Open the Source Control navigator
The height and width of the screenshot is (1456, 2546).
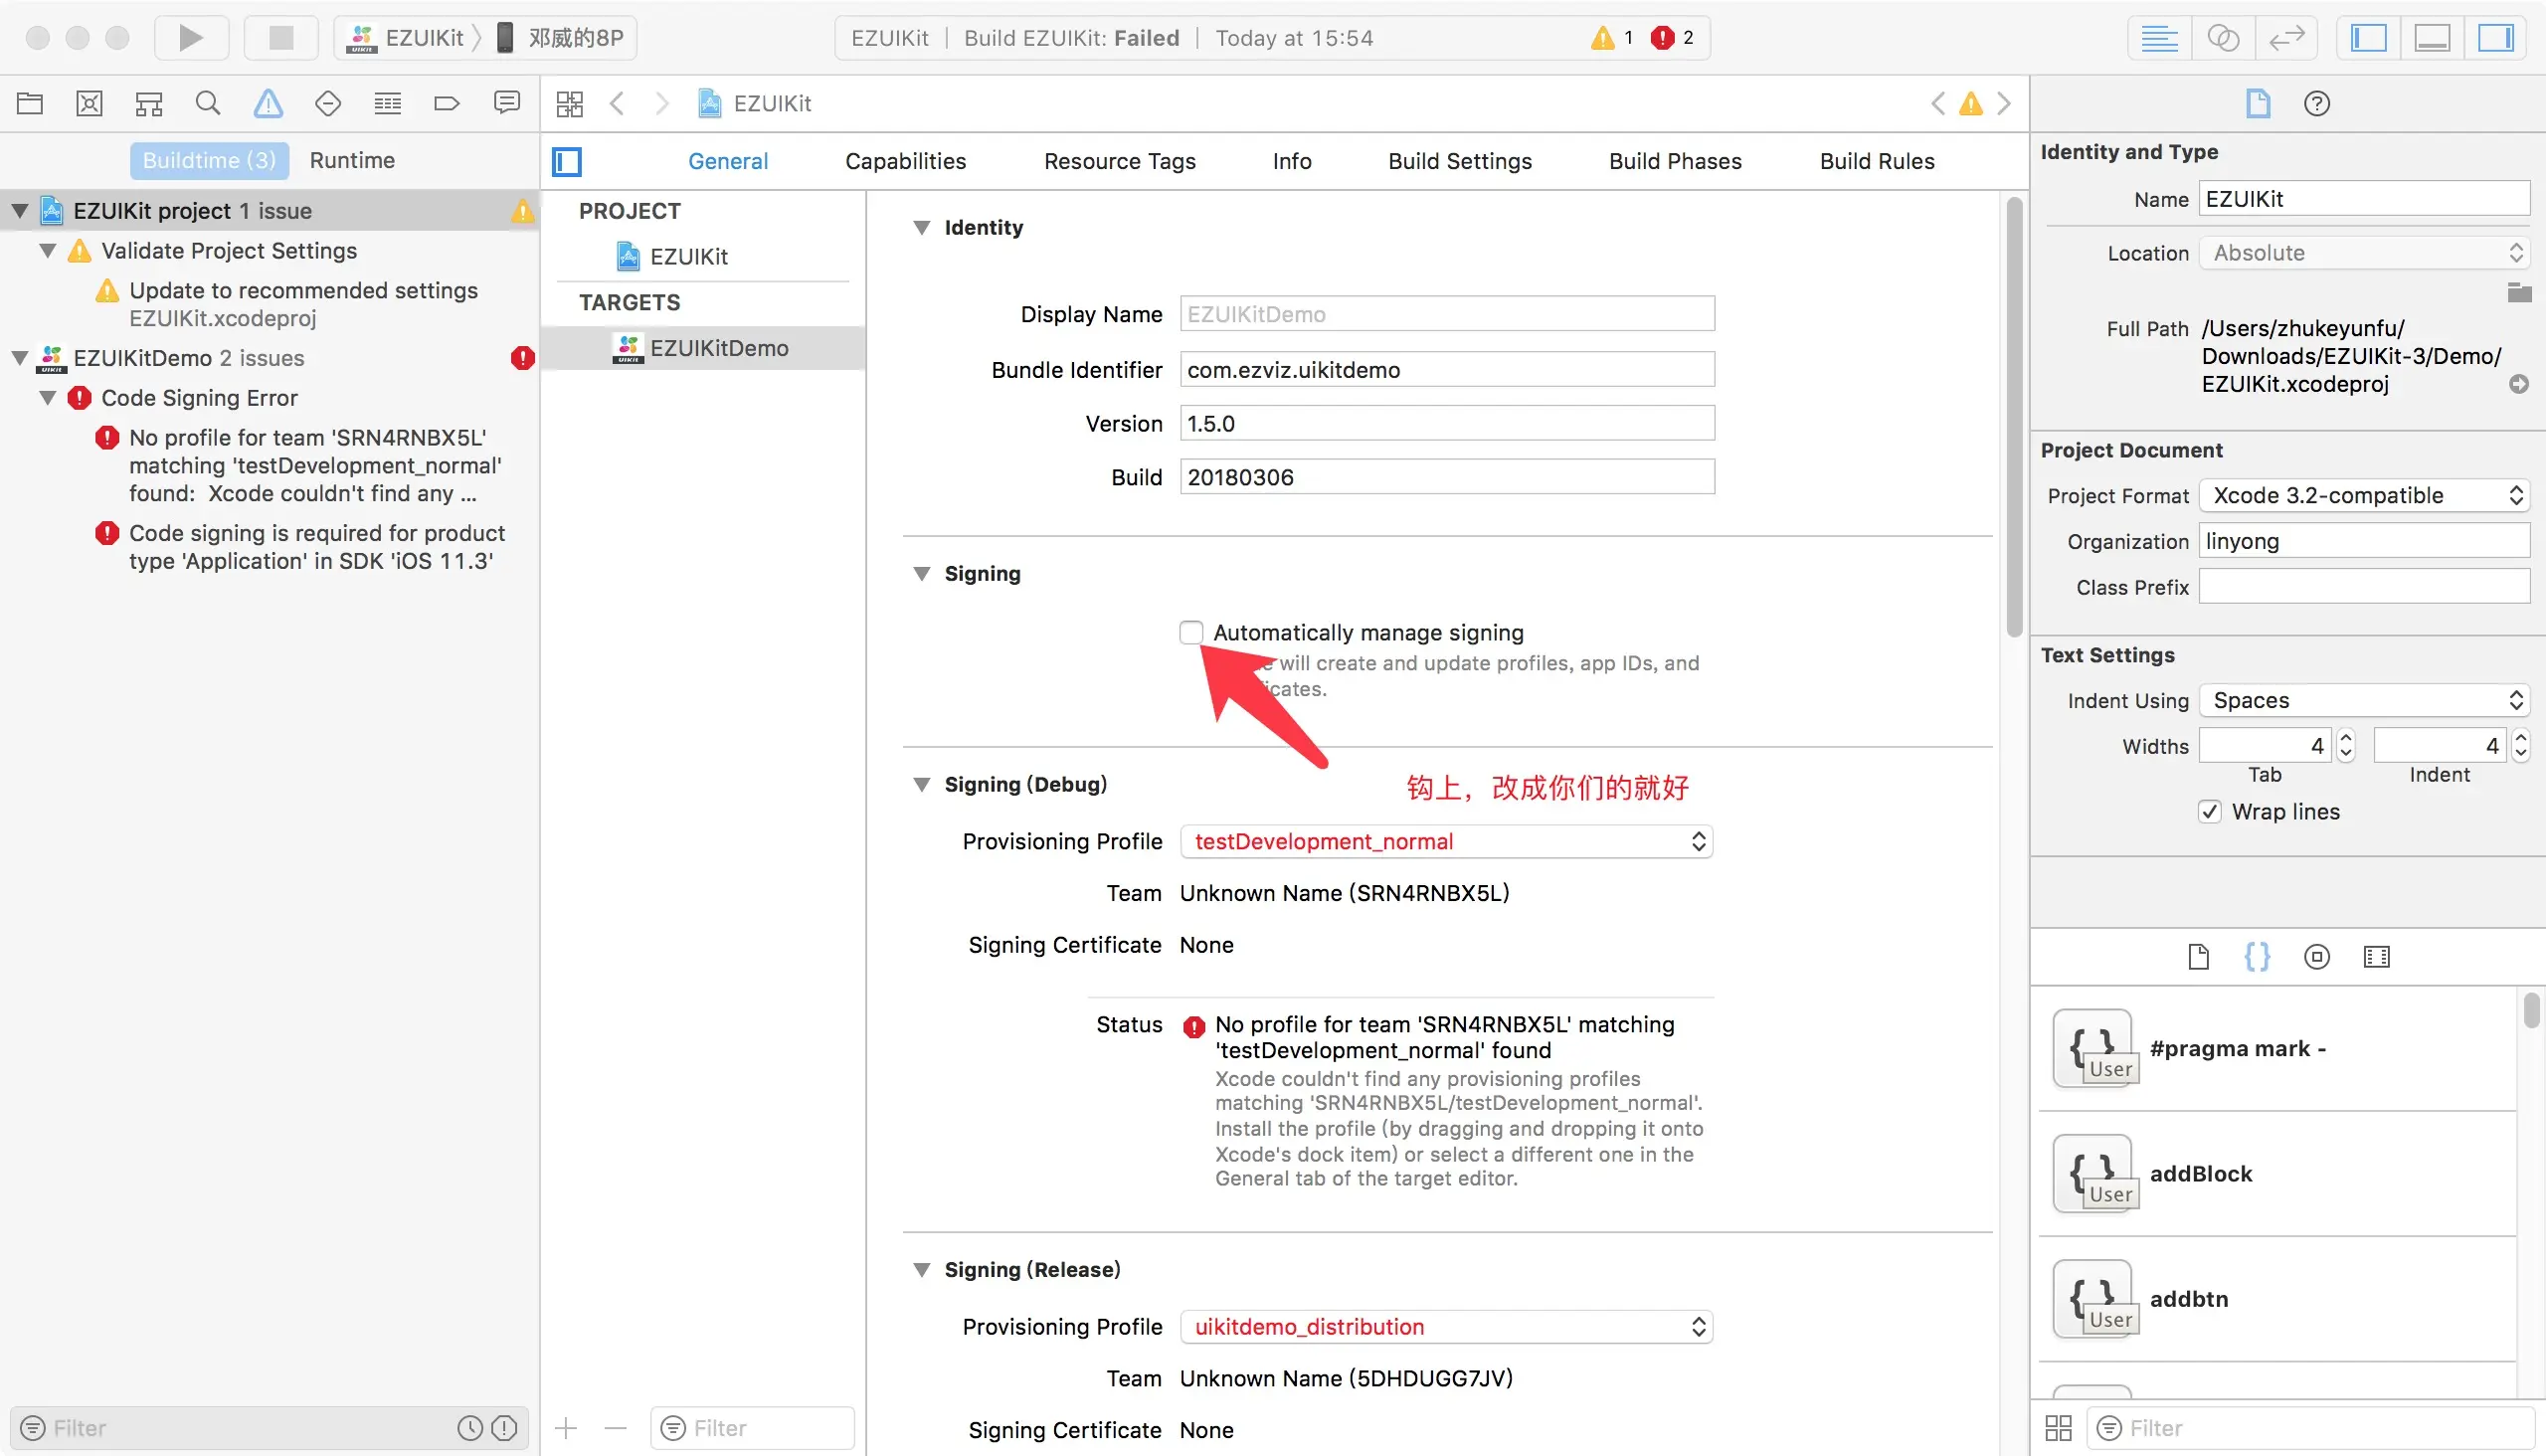90,103
